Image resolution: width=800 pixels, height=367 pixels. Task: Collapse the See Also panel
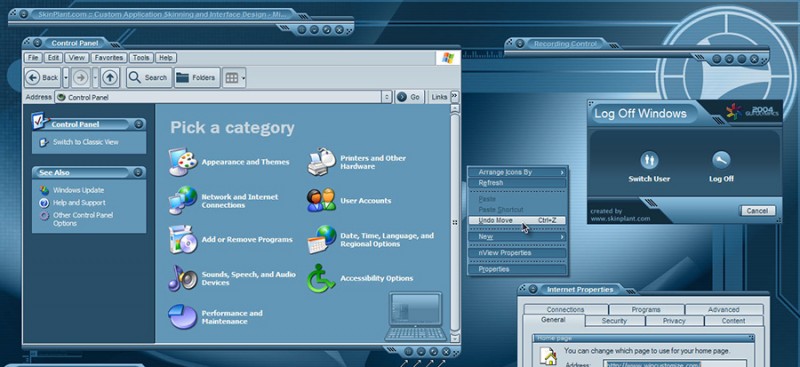tap(138, 173)
